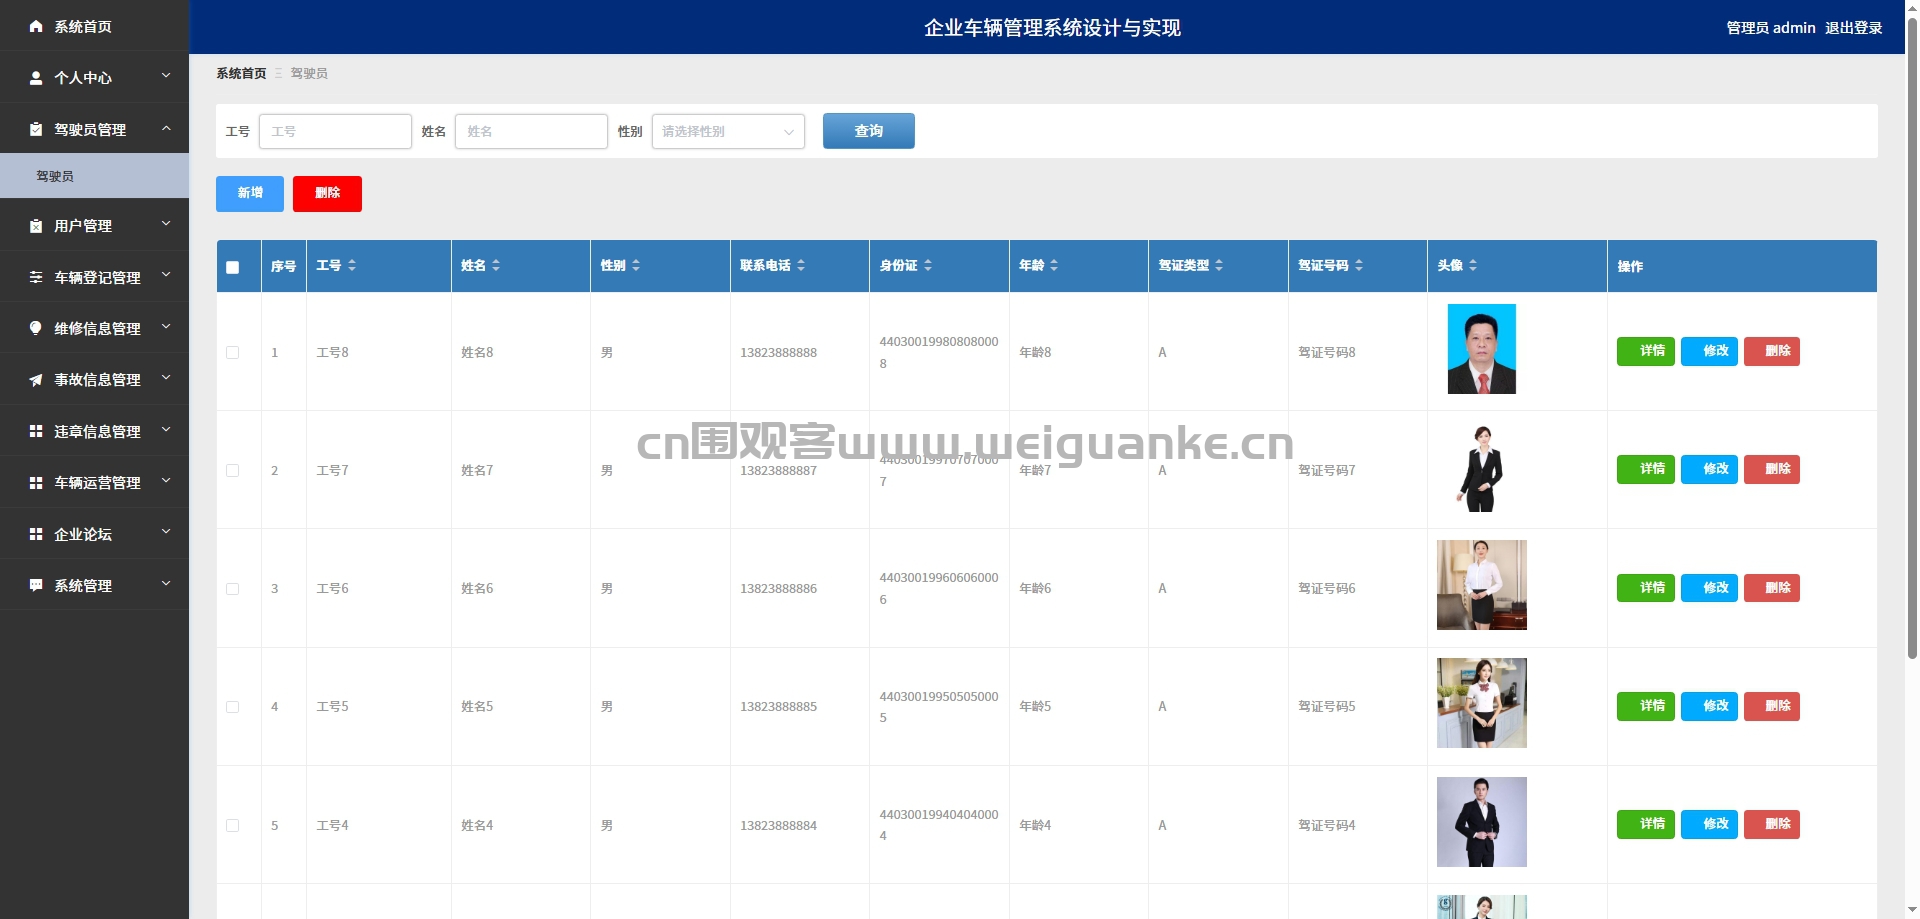Click the bulb icon beside 维修信息管理

tap(36, 328)
